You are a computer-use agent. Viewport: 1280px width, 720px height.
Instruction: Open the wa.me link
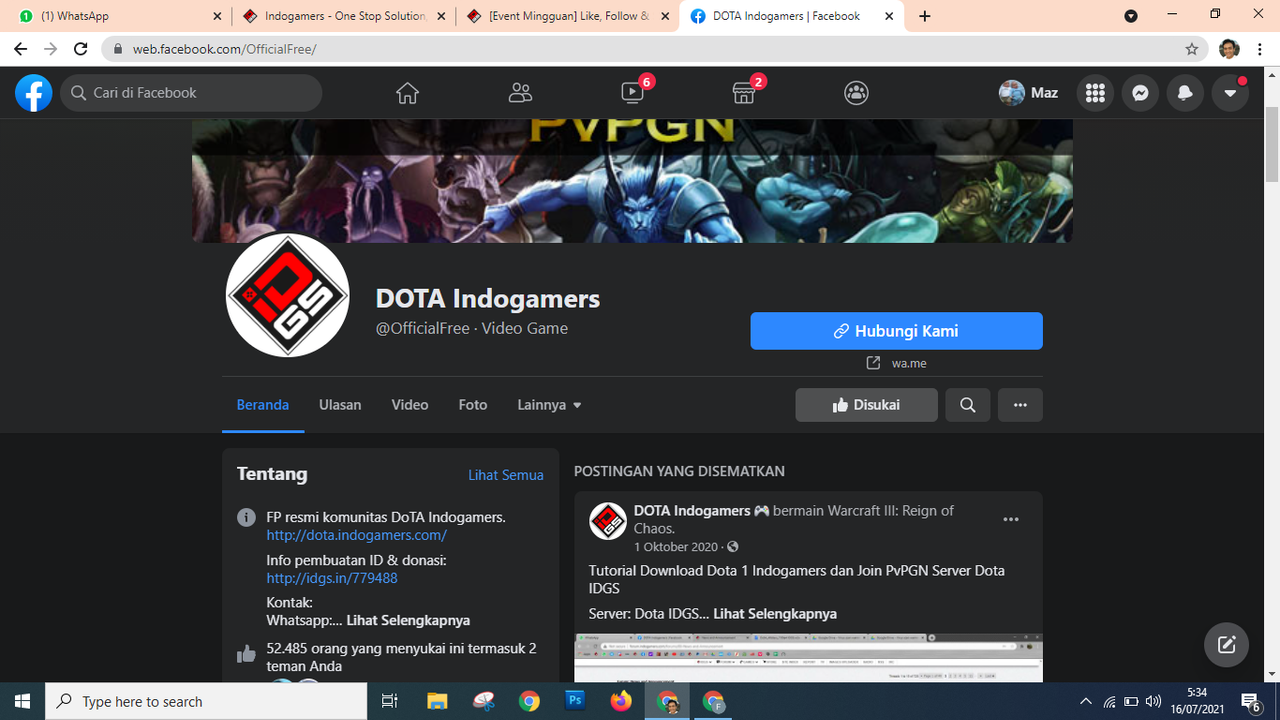tap(909, 363)
